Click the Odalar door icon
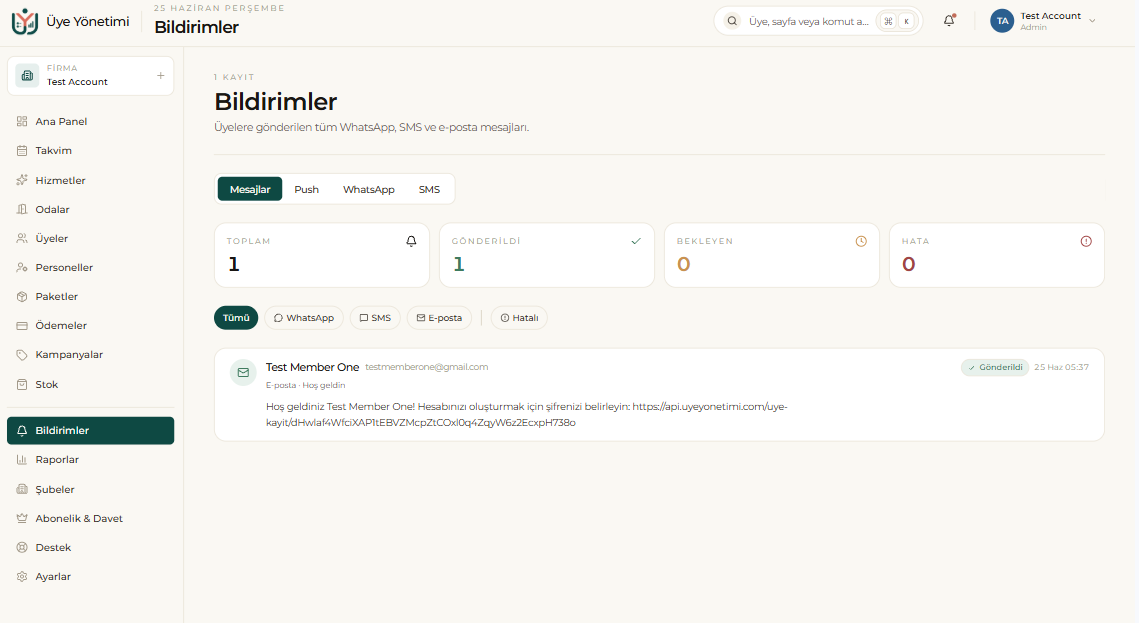 [x=22, y=209]
